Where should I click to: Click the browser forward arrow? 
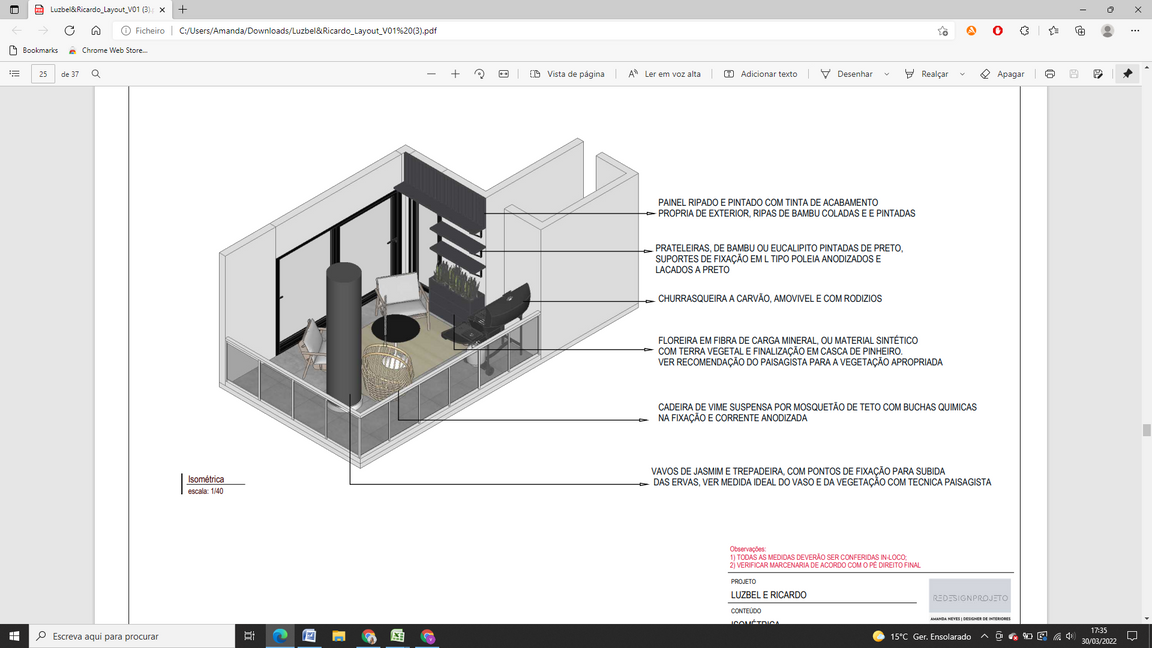tap(43, 31)
